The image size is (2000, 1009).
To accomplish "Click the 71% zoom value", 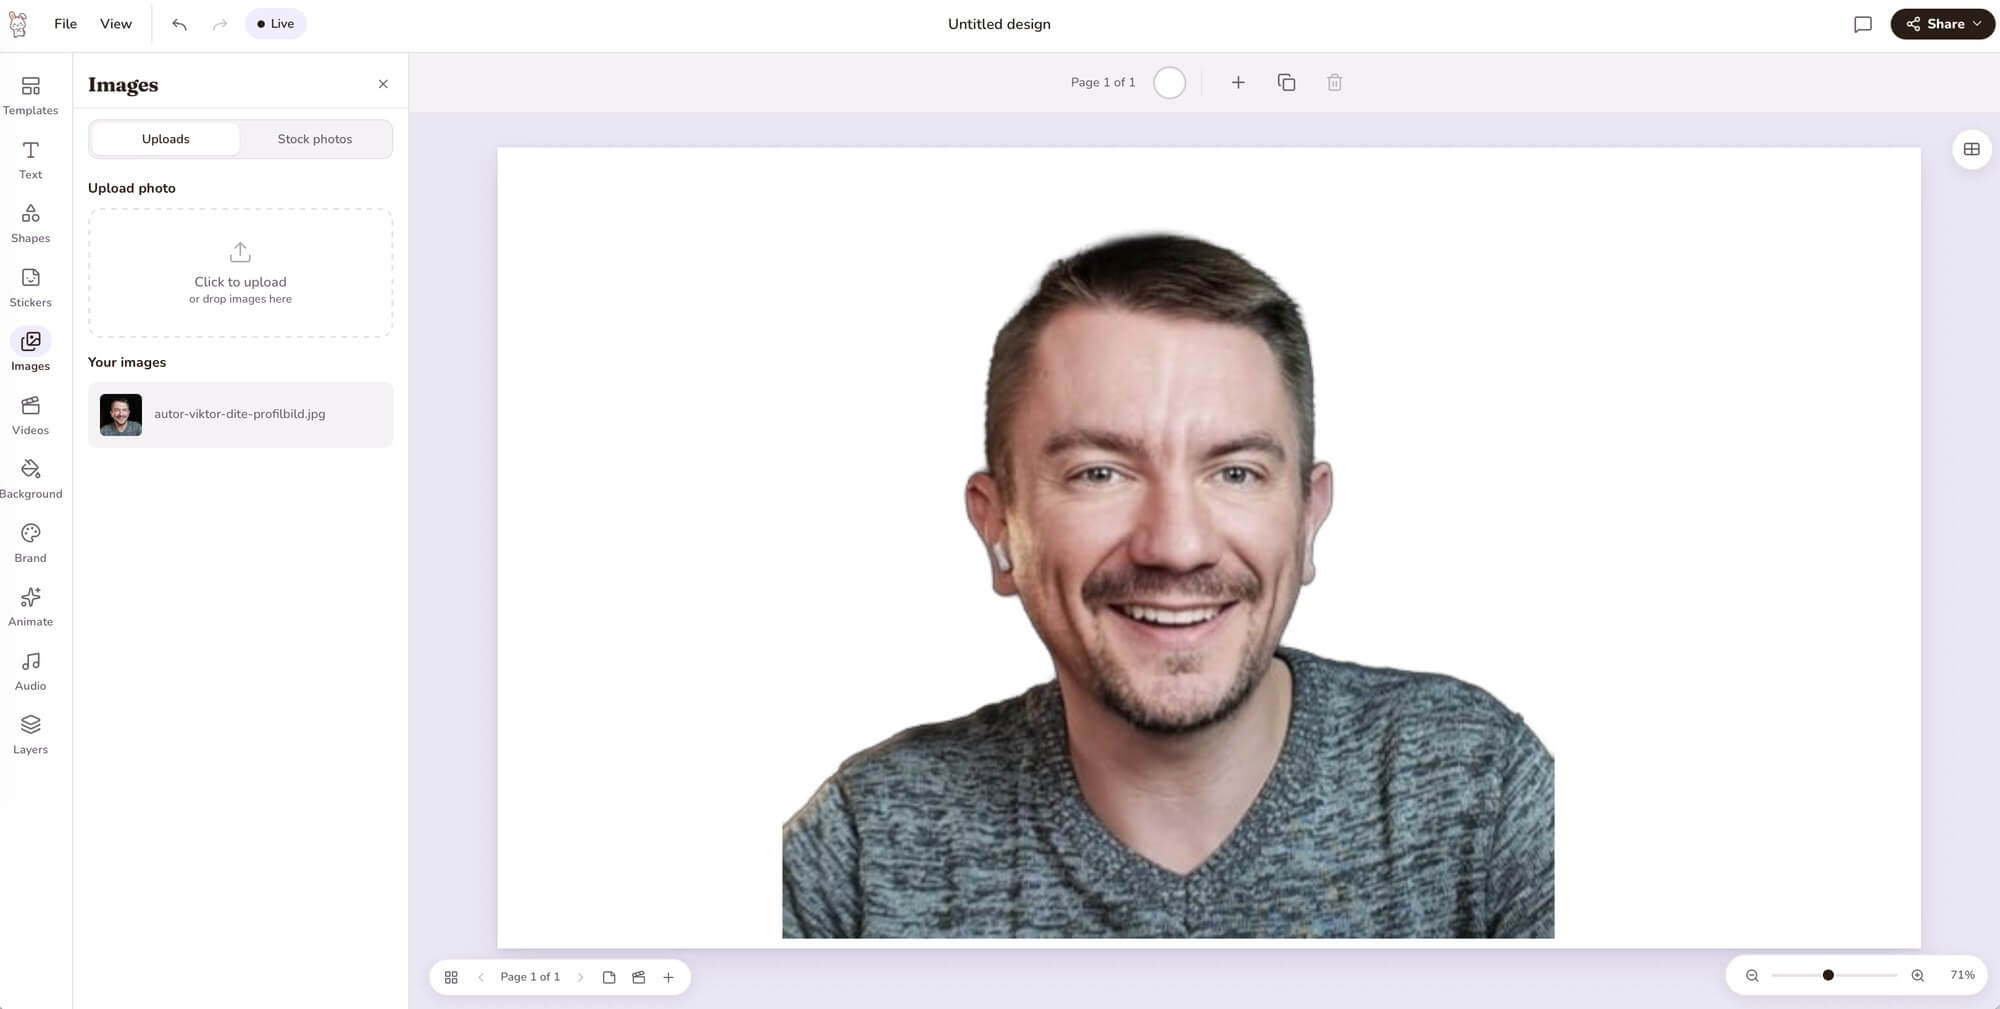I will click(x=1962, y=975).
